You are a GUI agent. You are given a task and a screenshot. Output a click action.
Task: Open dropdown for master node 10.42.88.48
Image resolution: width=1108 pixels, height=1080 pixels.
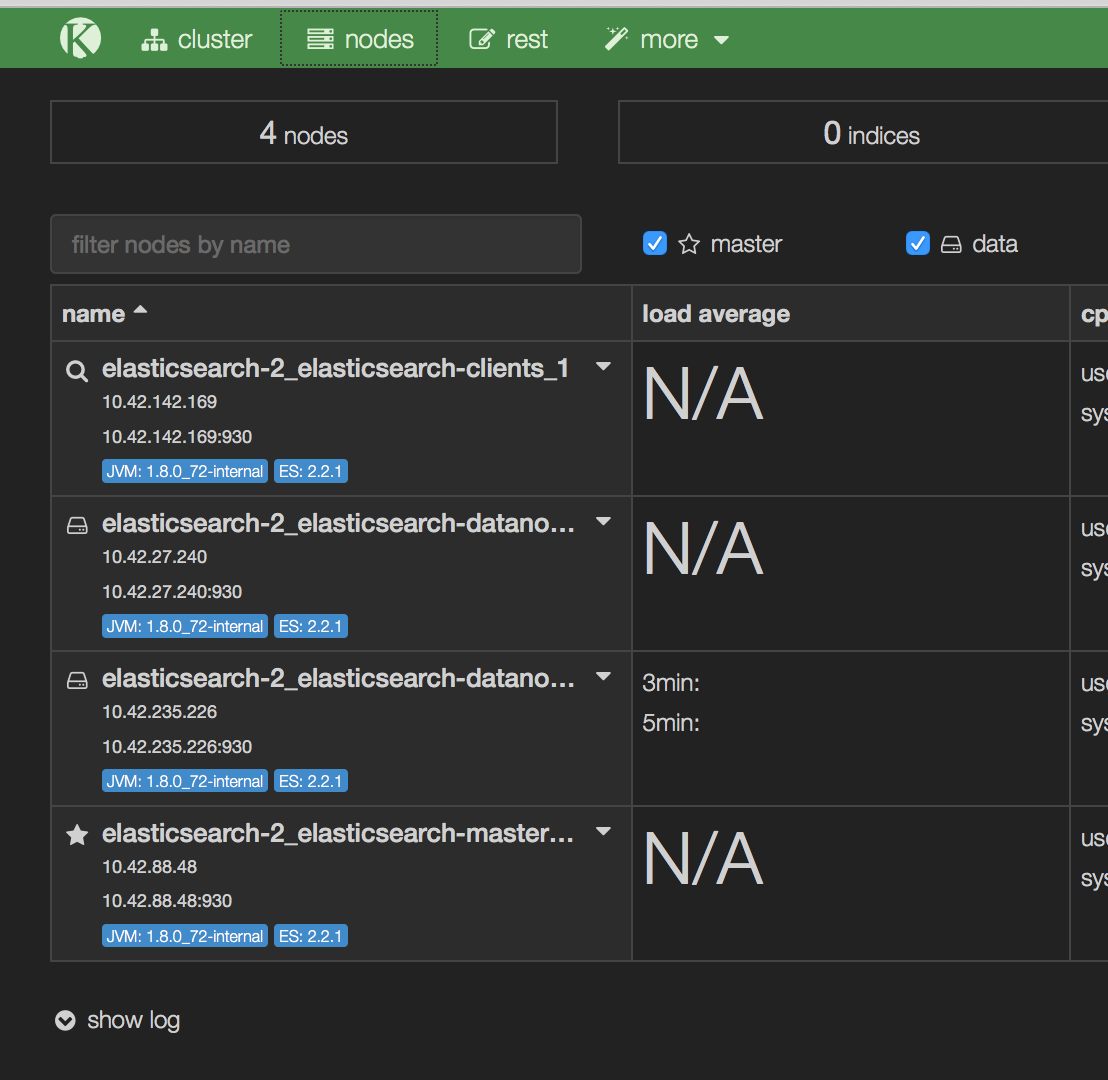pyautogui.click(x=603, y=832)
